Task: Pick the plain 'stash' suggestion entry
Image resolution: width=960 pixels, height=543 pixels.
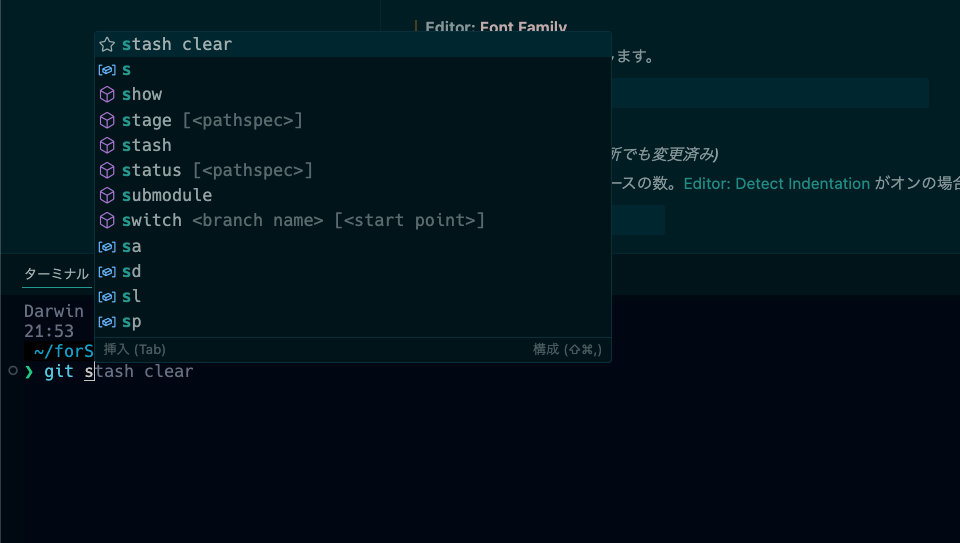Action: coord(146,146)
